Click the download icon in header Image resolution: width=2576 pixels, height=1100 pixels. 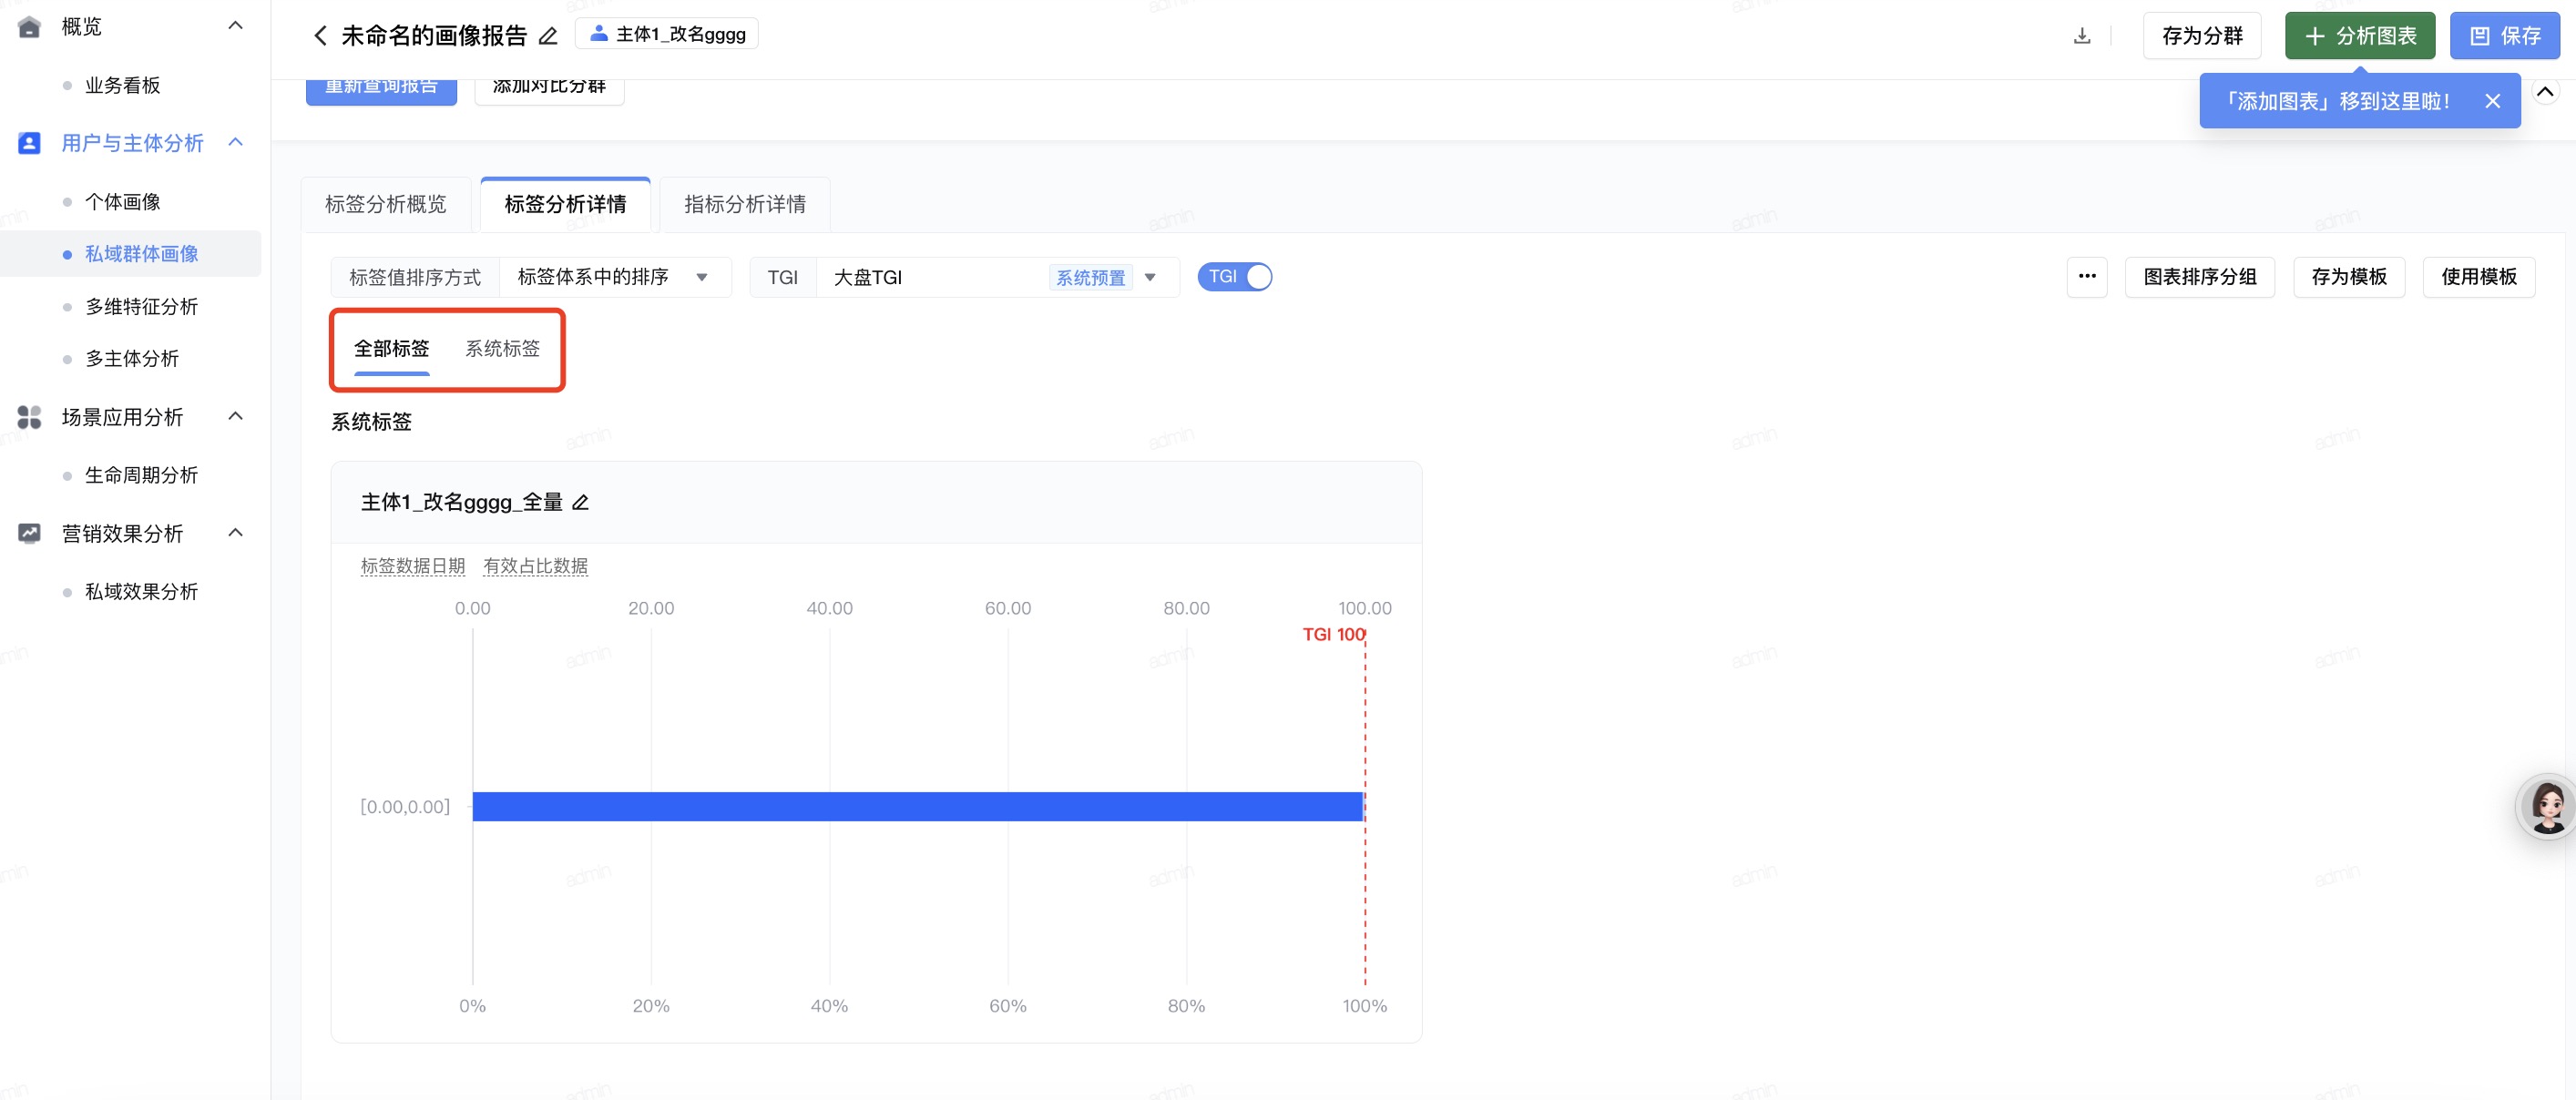2082,36
